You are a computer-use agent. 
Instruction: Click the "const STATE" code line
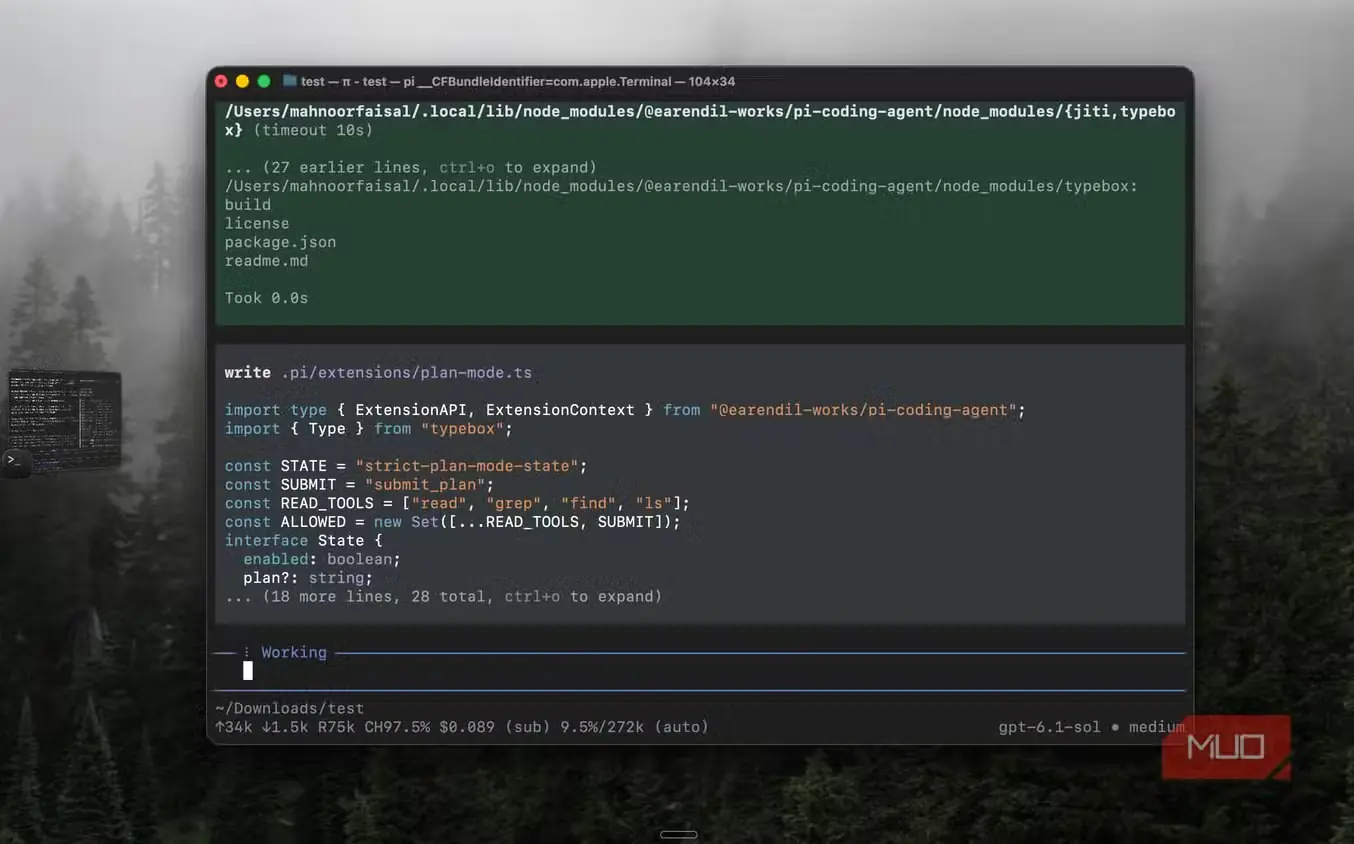point(406,466)
